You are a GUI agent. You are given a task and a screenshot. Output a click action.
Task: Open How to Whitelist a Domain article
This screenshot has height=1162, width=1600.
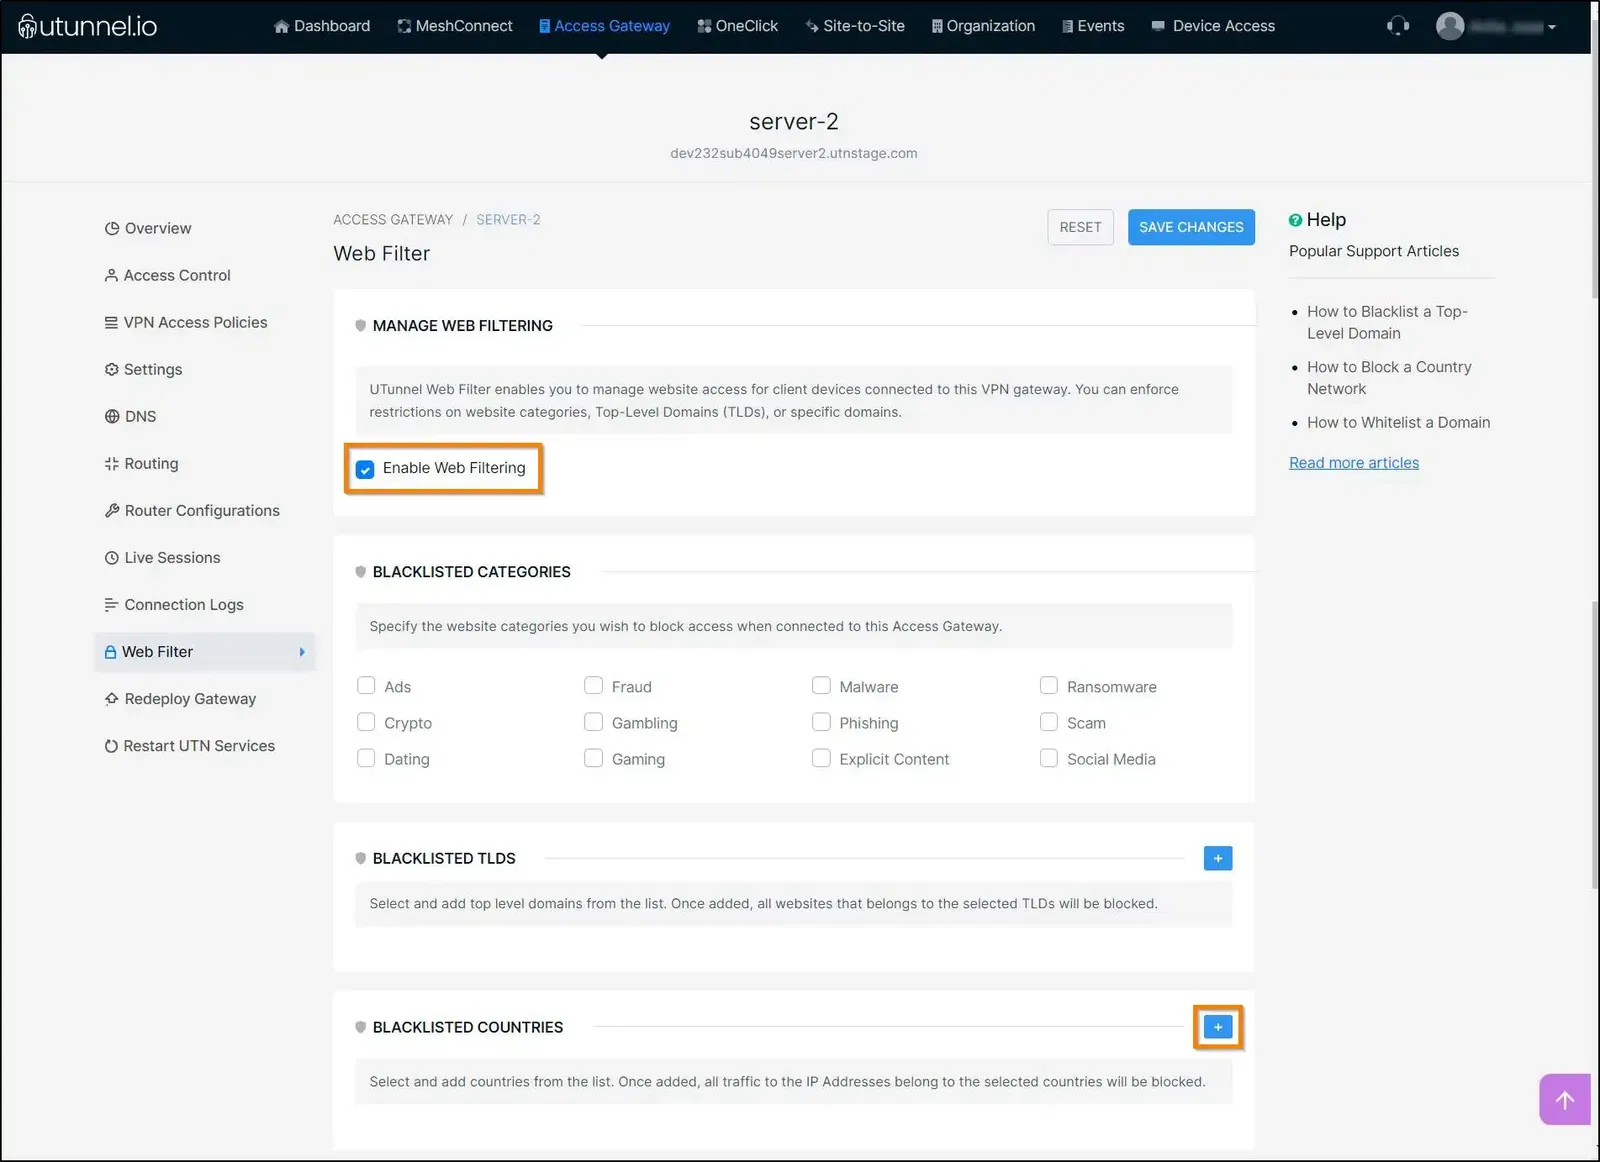click(1398, 422)
